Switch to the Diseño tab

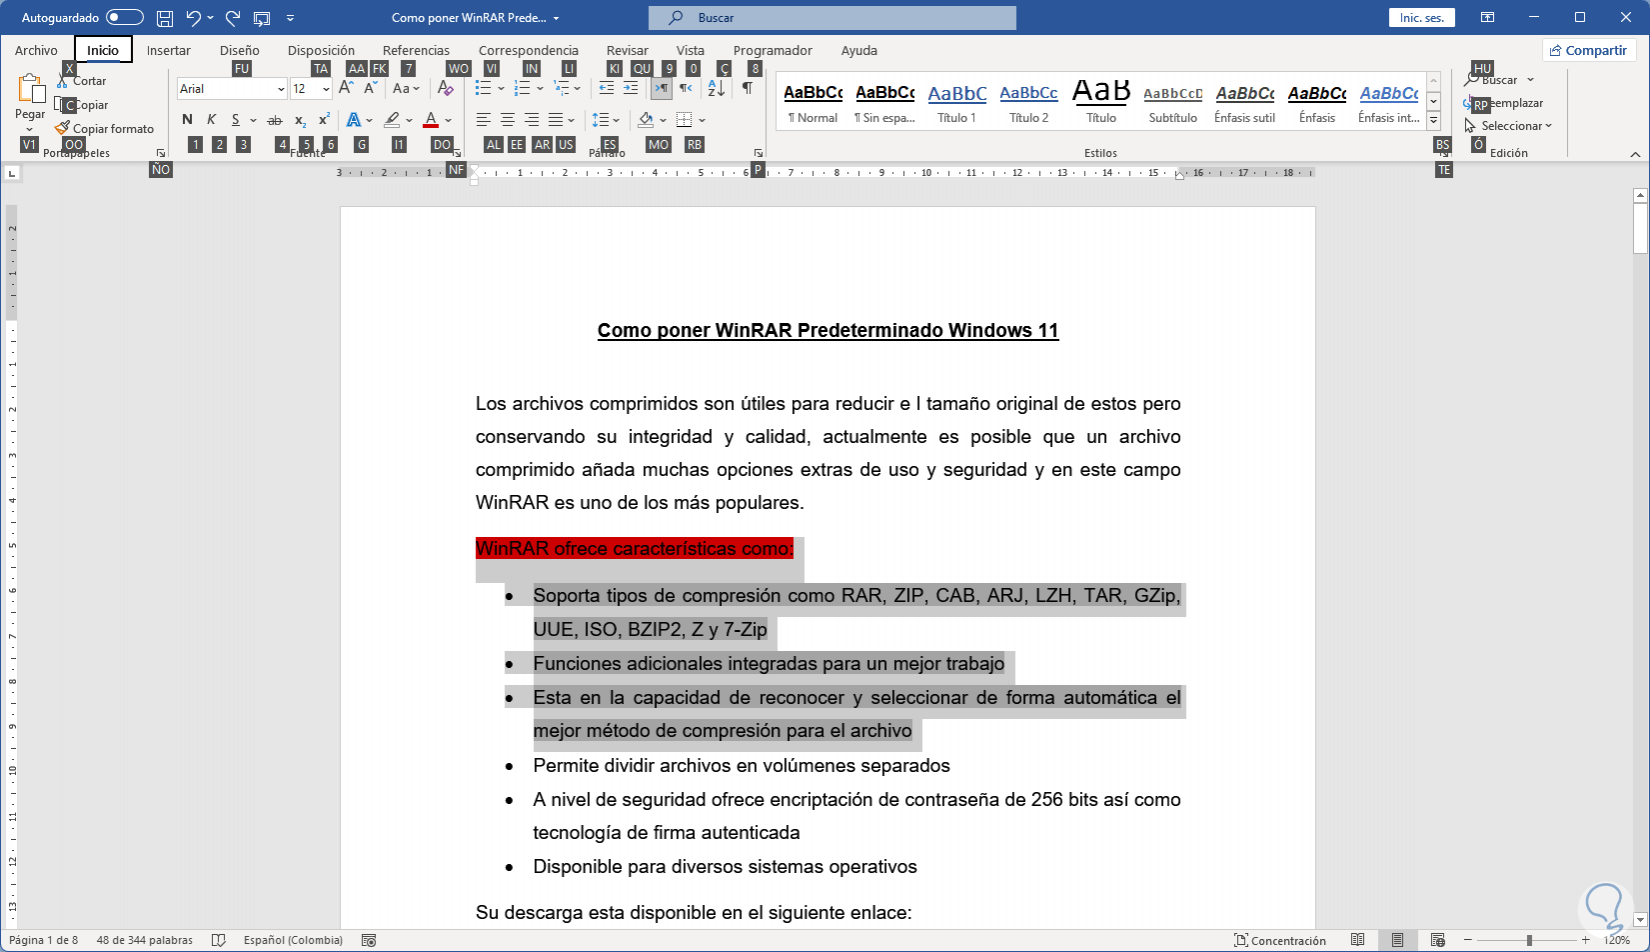(240, 50)
